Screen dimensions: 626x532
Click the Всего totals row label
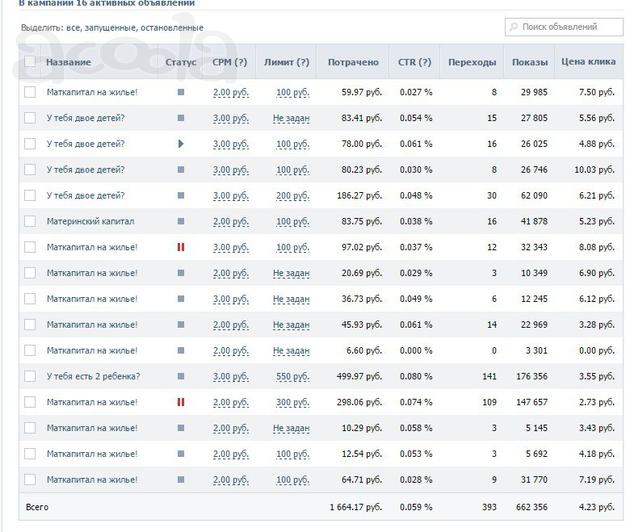[x=37, y=507]
